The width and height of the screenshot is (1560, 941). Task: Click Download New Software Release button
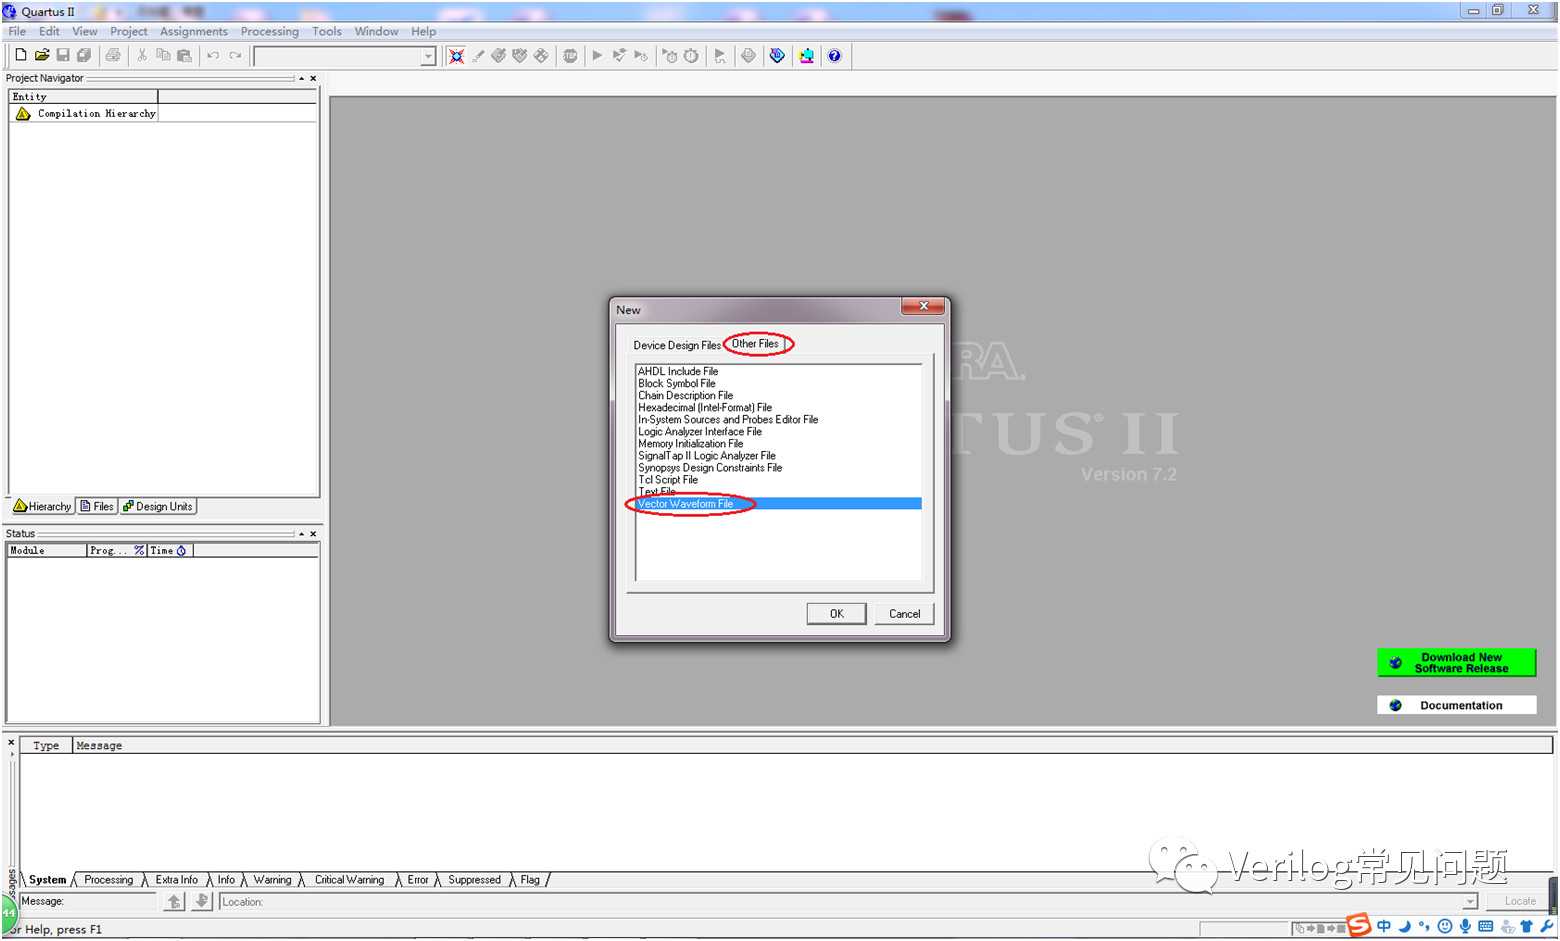click(1456, 663)
